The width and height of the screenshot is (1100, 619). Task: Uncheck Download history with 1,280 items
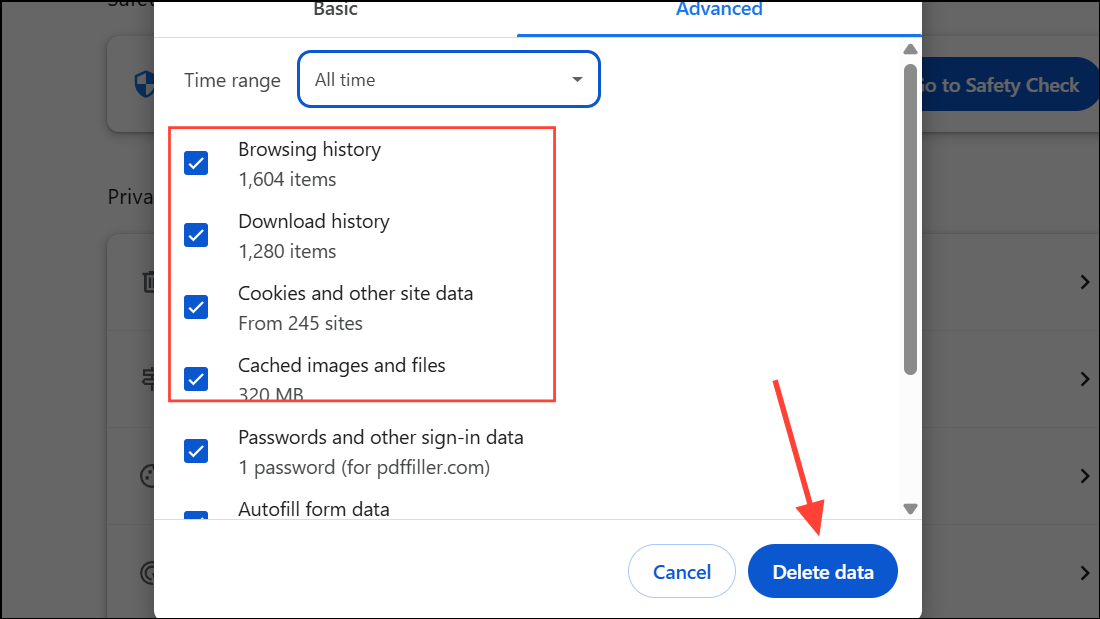click(x=195, y=234)
